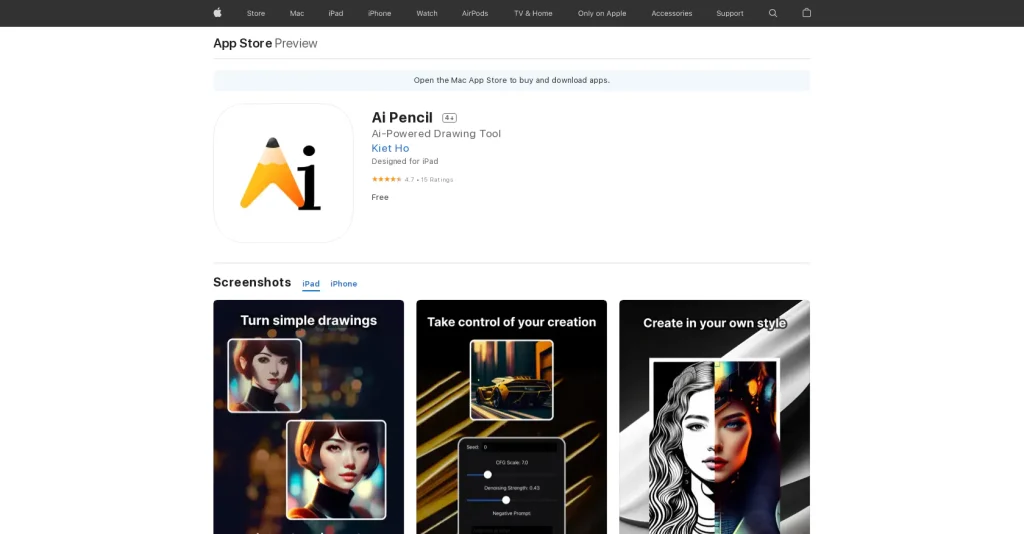Open AirPods in the top menu
1024x534 pixels.
(x=475, y=13)
